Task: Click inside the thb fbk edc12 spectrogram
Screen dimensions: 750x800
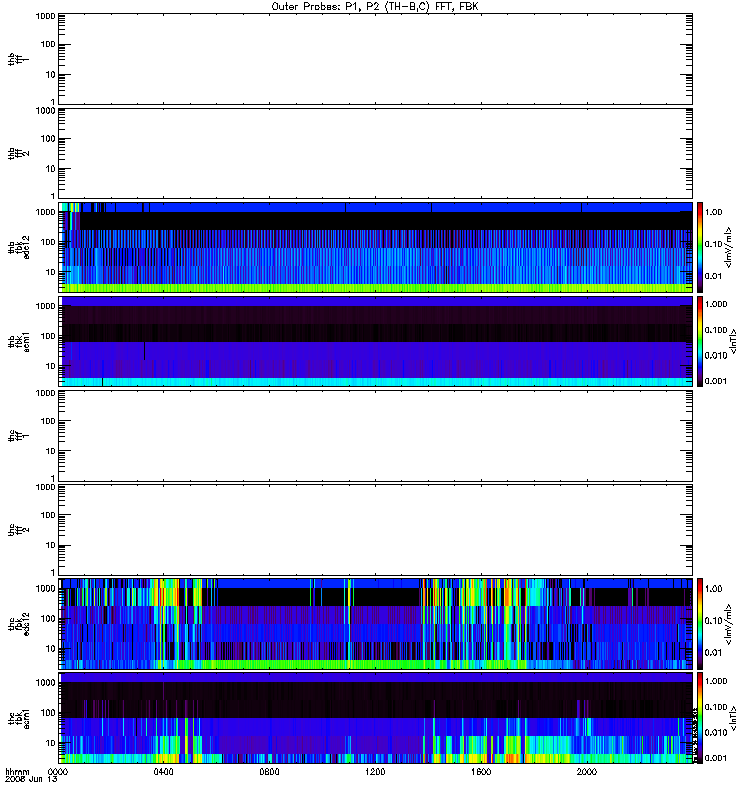Action: [x=375, y=247]
